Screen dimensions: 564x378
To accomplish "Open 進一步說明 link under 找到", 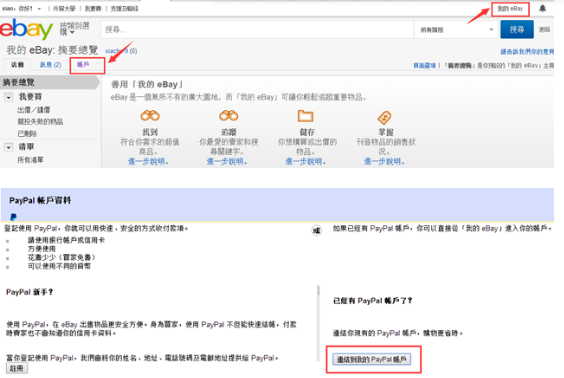I will pos(148,161).
